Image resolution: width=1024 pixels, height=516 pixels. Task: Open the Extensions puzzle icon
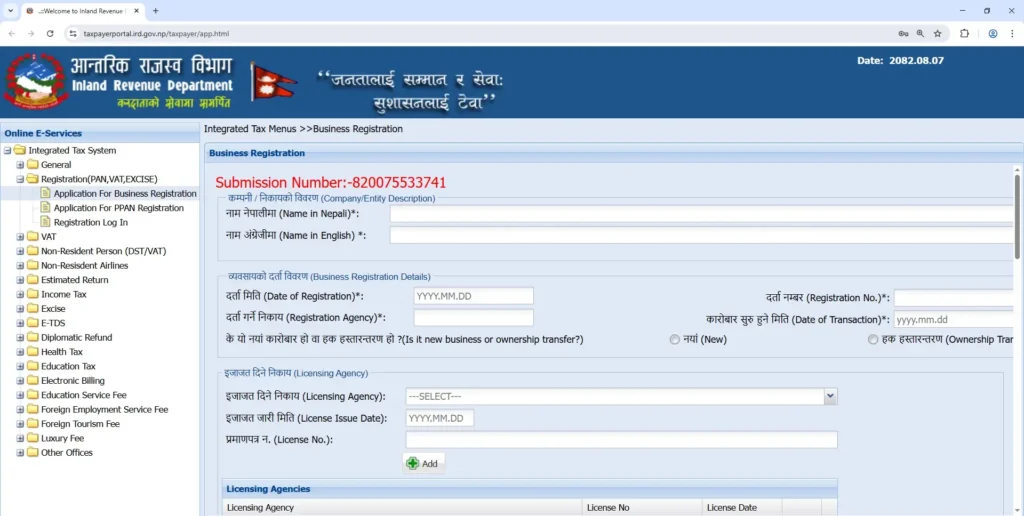tap(964, 33)
